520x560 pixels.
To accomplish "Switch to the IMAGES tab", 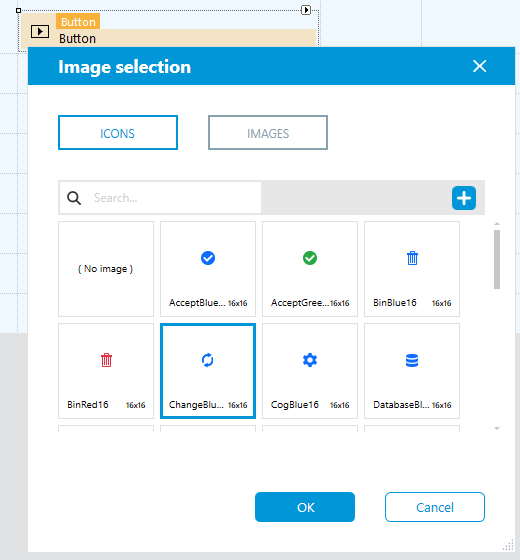I will pos(268,132).
